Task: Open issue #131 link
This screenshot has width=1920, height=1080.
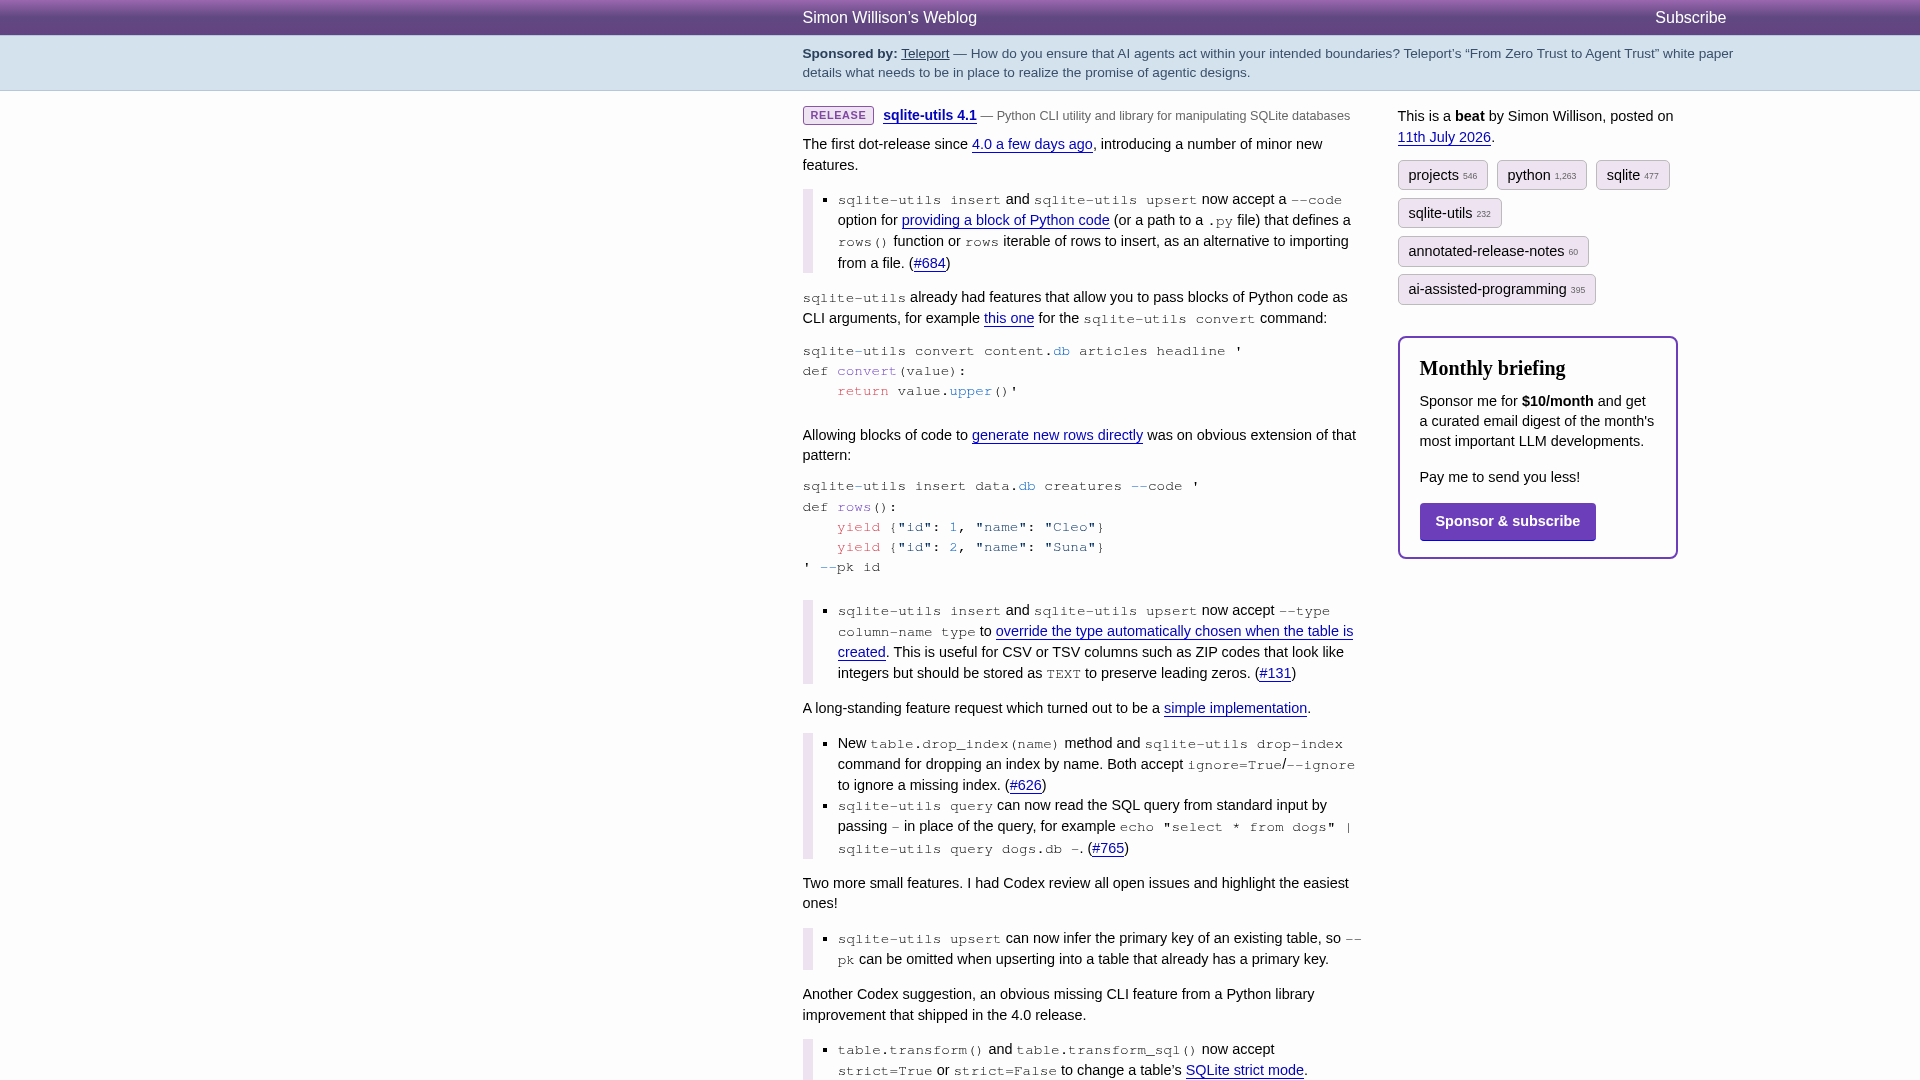Action: click(x=1275, y=673)
